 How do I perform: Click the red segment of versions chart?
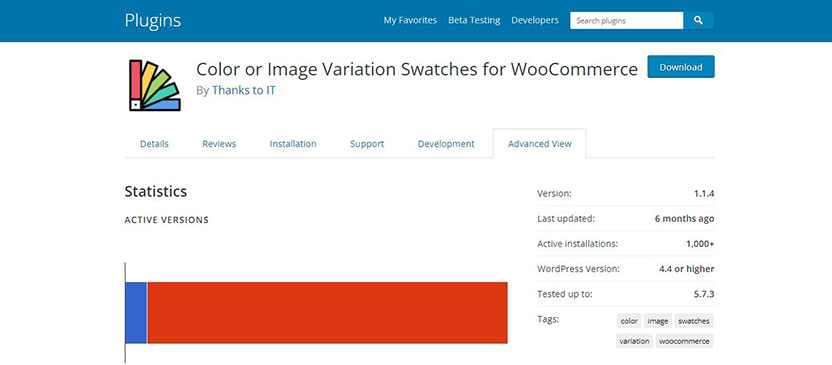click(327, 312)
